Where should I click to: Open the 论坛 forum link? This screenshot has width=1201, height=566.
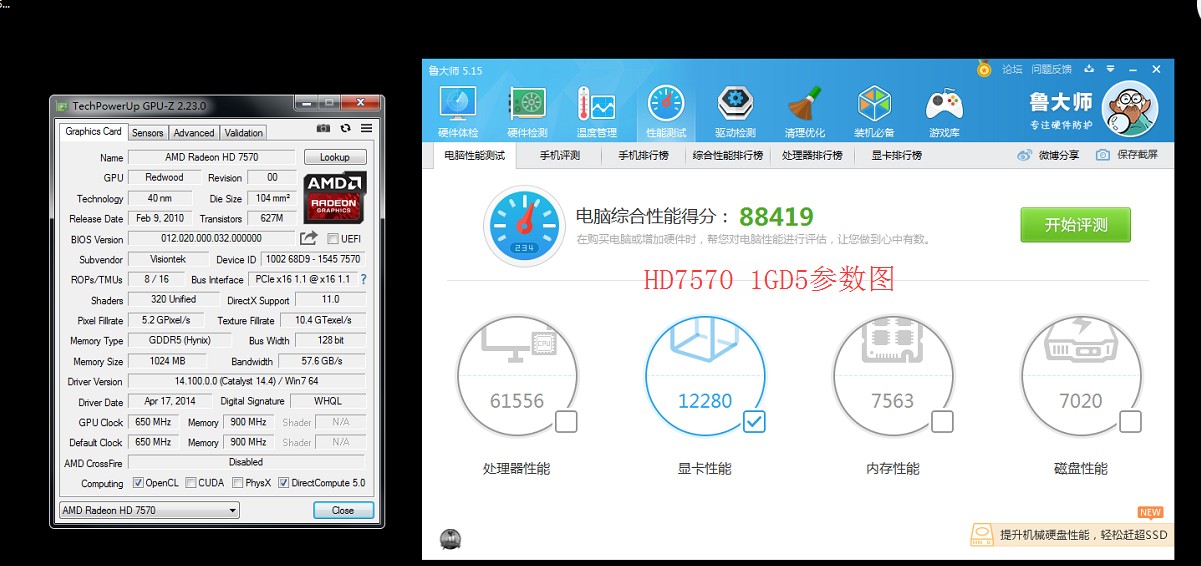[x=1012, y=69]
